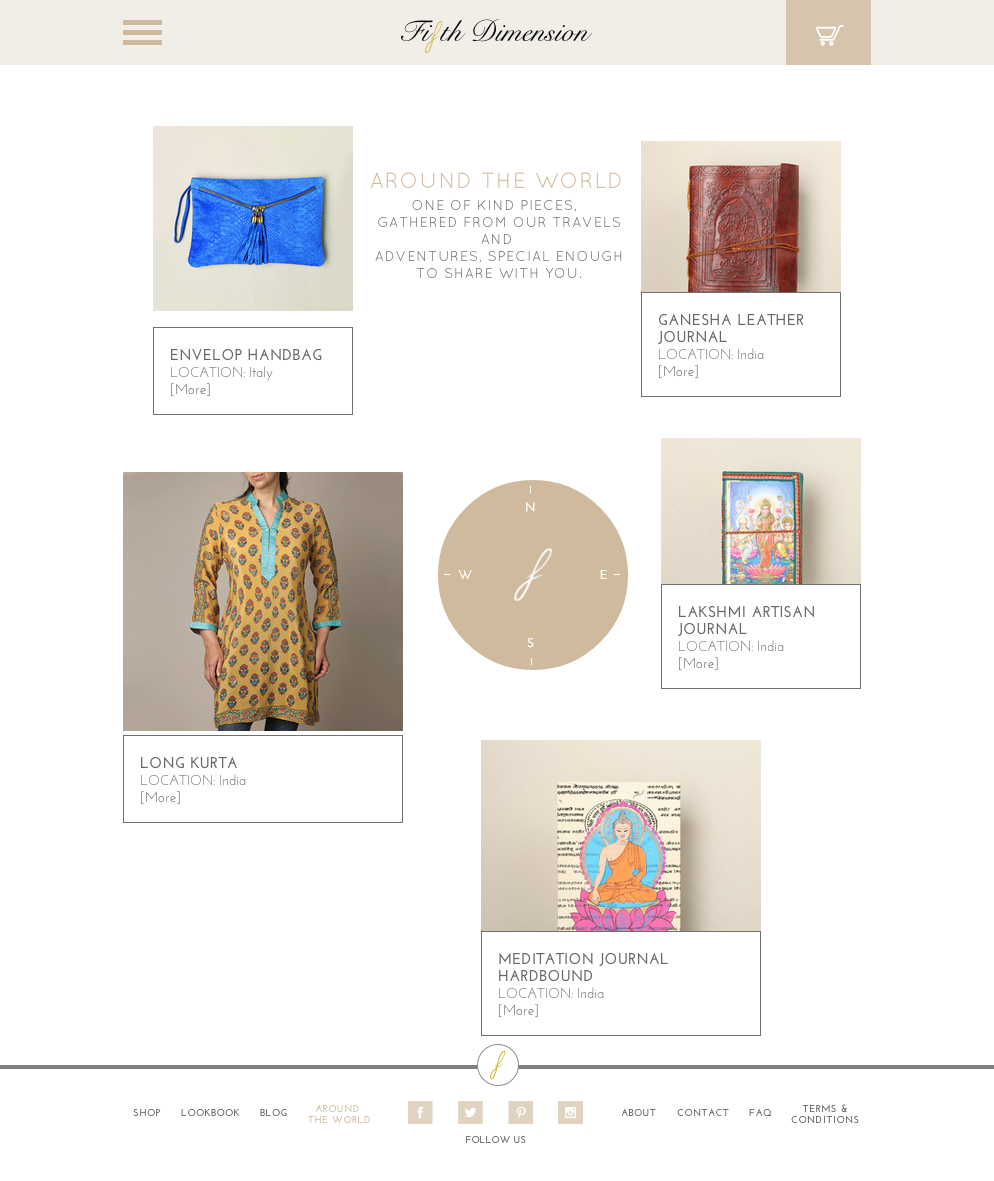Open the hamburger menu icon
This screenshot has height=1181, width=994.
pos(142,32)
